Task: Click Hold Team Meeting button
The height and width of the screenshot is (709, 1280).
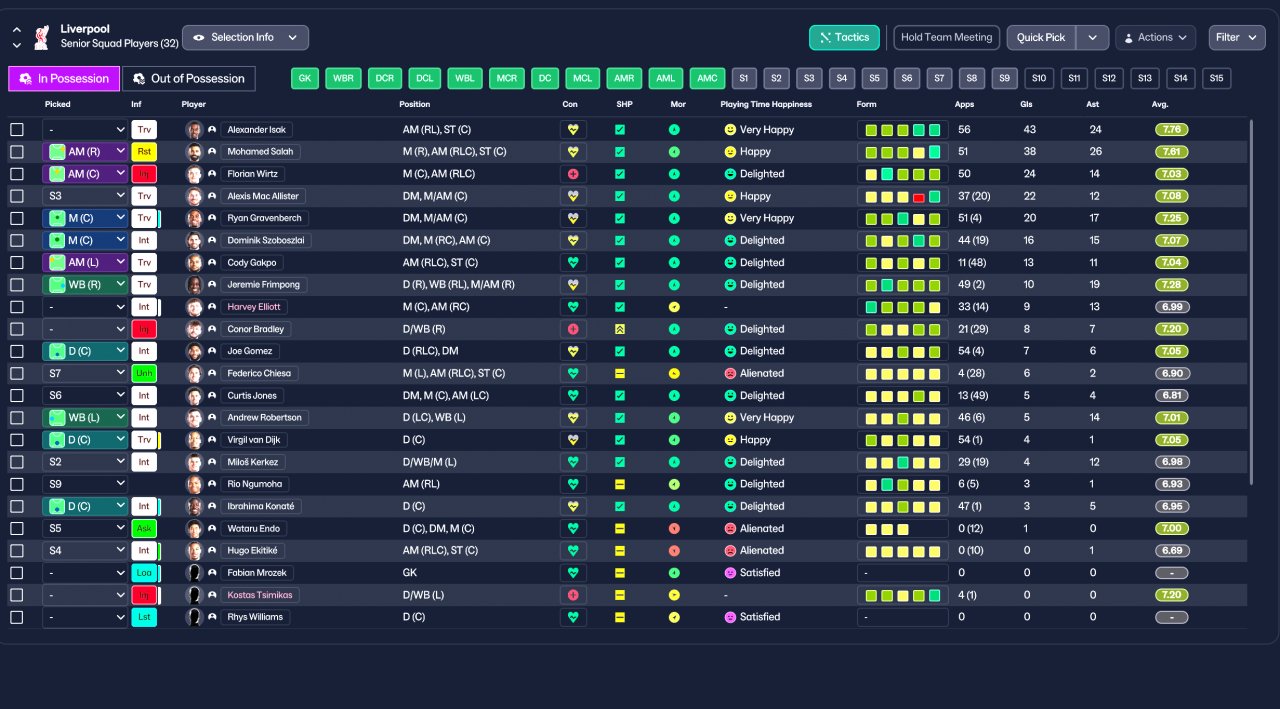Action: [x=946, y=38]
